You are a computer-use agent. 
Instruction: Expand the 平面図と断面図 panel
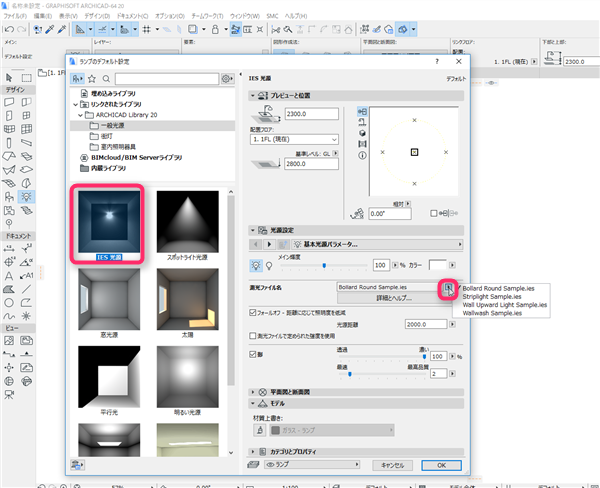pyautogui.click(x=253, y=392)
